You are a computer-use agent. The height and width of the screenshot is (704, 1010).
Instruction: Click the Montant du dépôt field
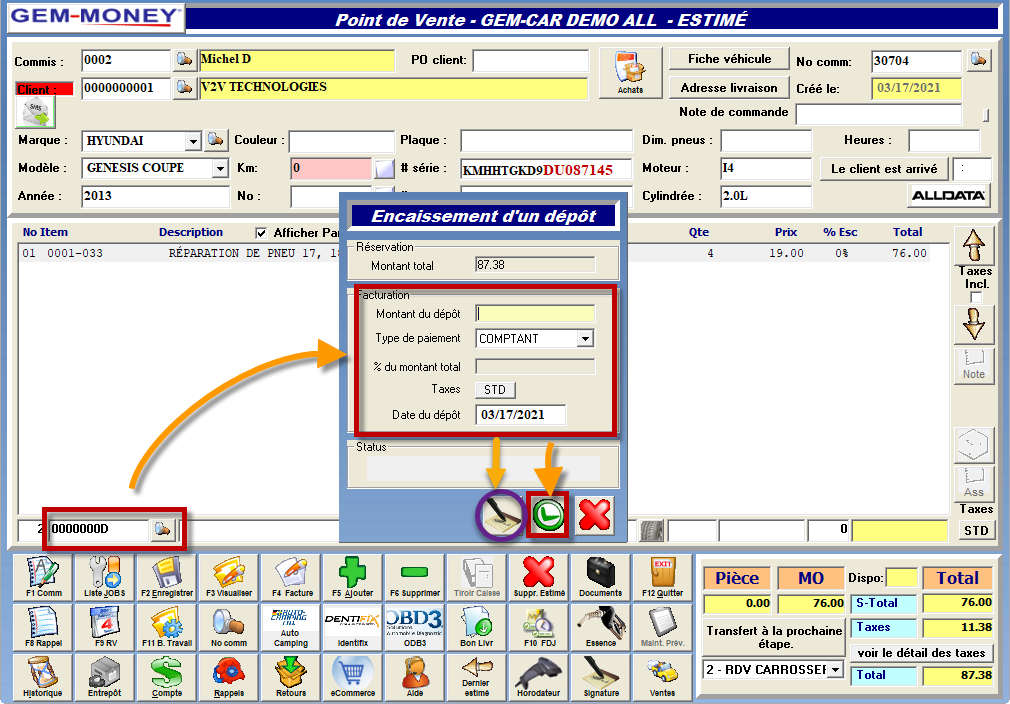click(x=535, y=314)
